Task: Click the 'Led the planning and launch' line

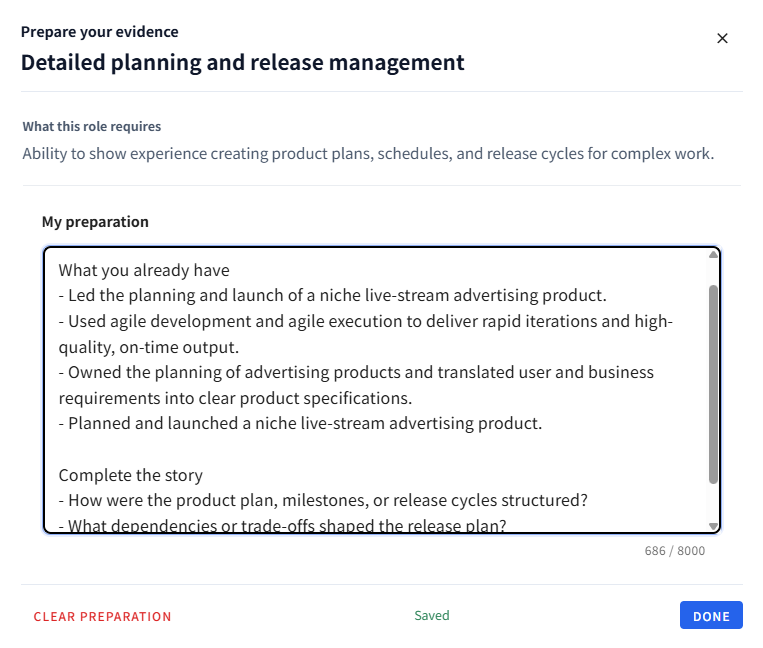Action: (333, 295)
